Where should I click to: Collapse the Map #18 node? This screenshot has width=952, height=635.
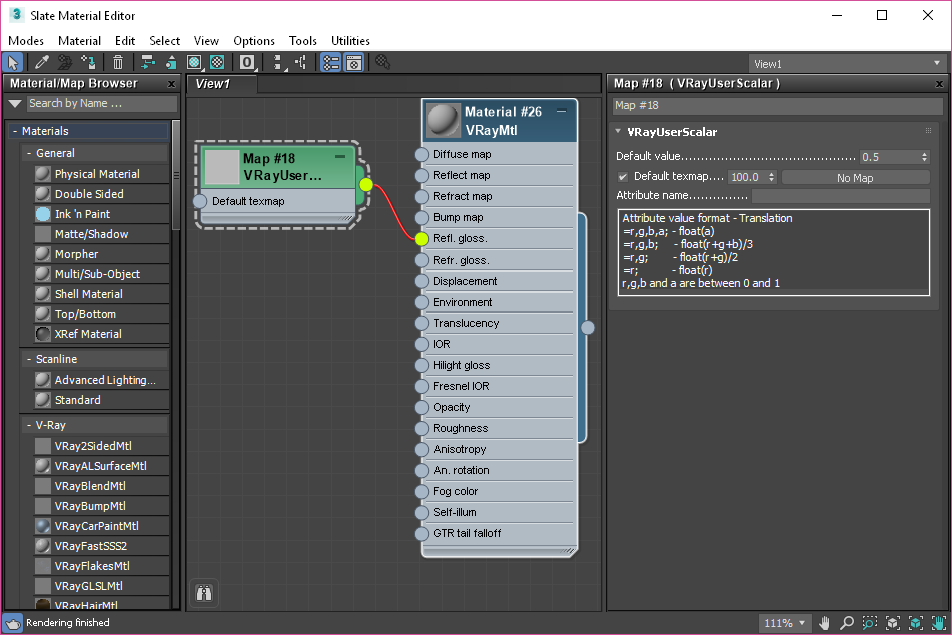click(x=340, y=157)
